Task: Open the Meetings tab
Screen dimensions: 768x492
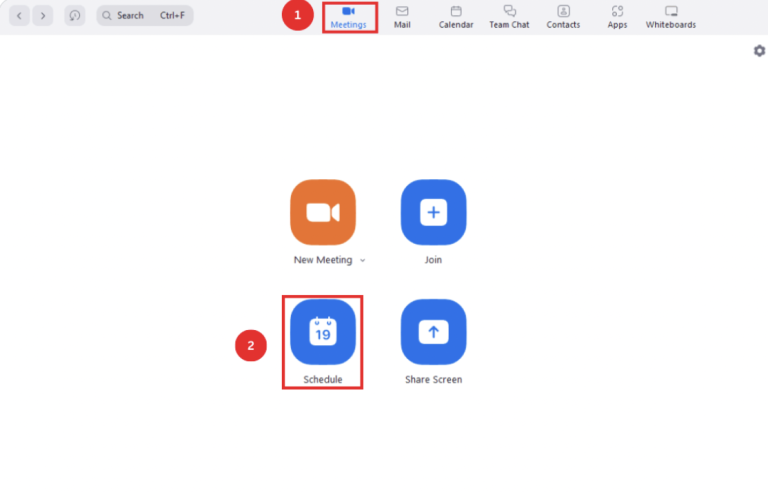Action: point(349,18)
